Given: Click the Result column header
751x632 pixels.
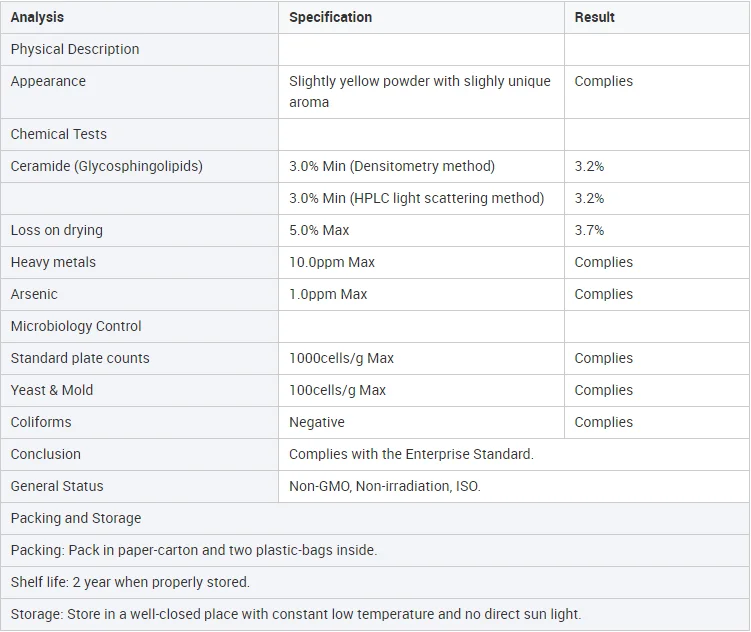Looking at the screenshot, I should tap(594, 17).
